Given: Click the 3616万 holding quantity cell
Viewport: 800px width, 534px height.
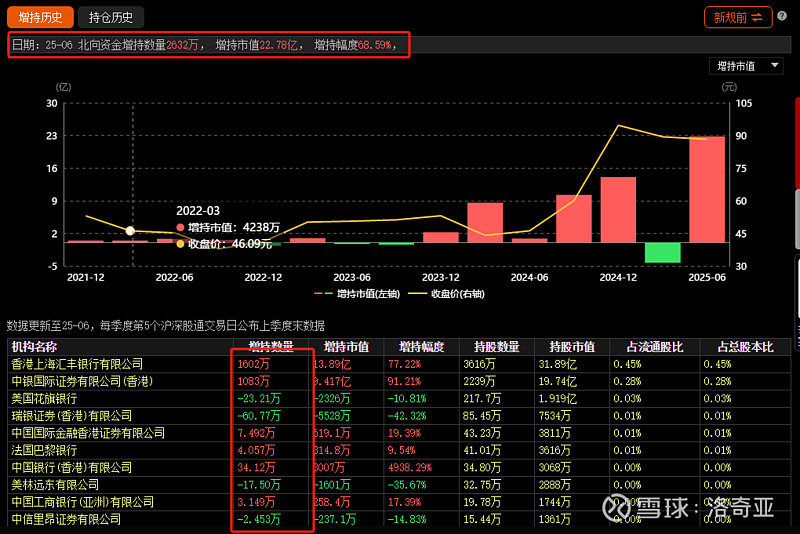Looking at the screenshot, I should click(x=479, y=364).
